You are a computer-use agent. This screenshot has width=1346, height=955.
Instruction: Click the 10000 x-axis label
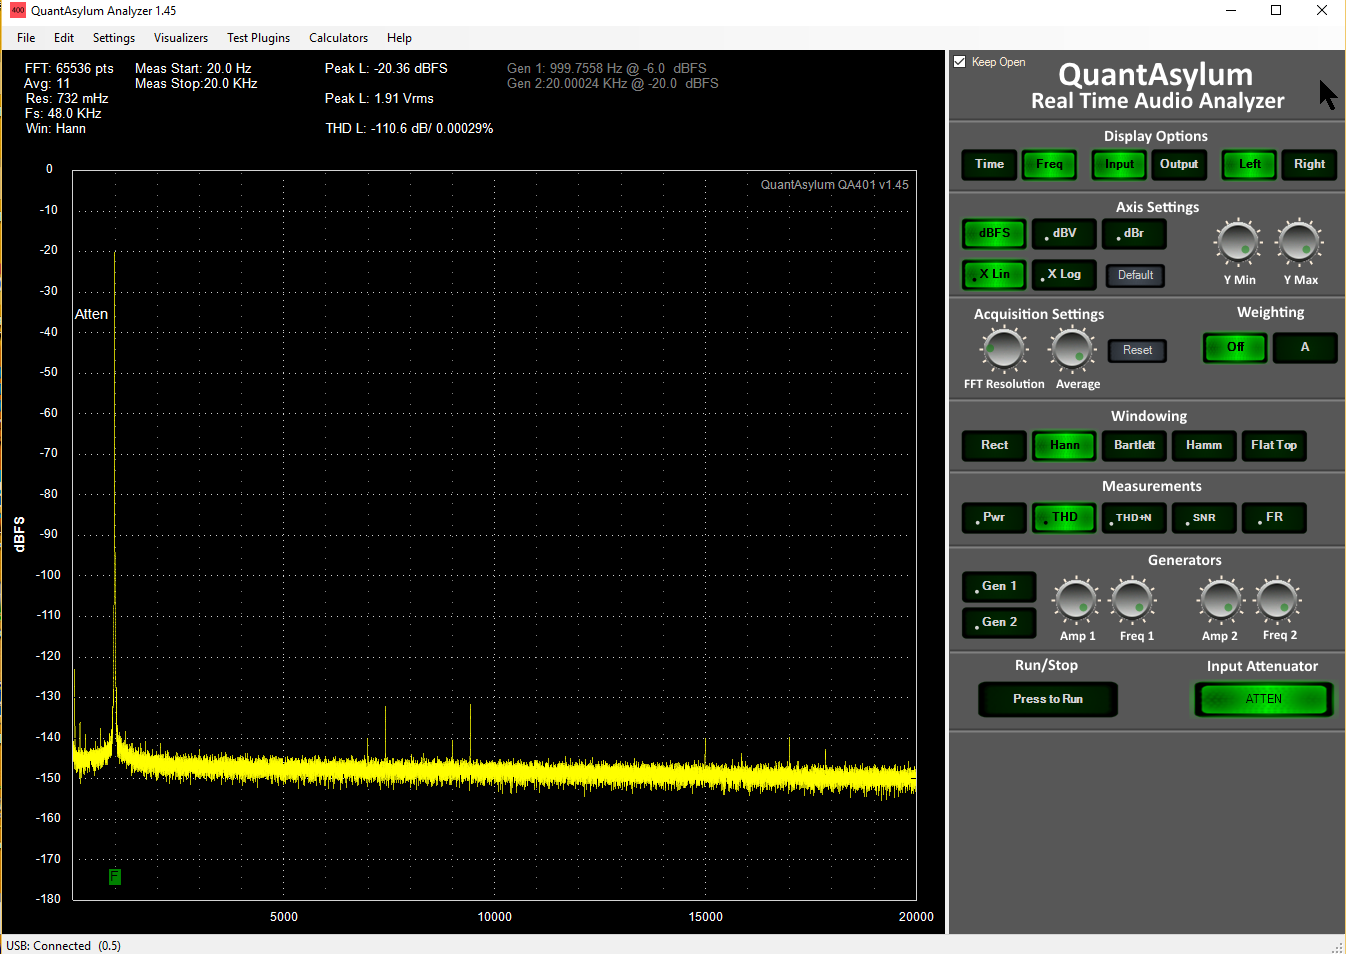tap(494, 917)
